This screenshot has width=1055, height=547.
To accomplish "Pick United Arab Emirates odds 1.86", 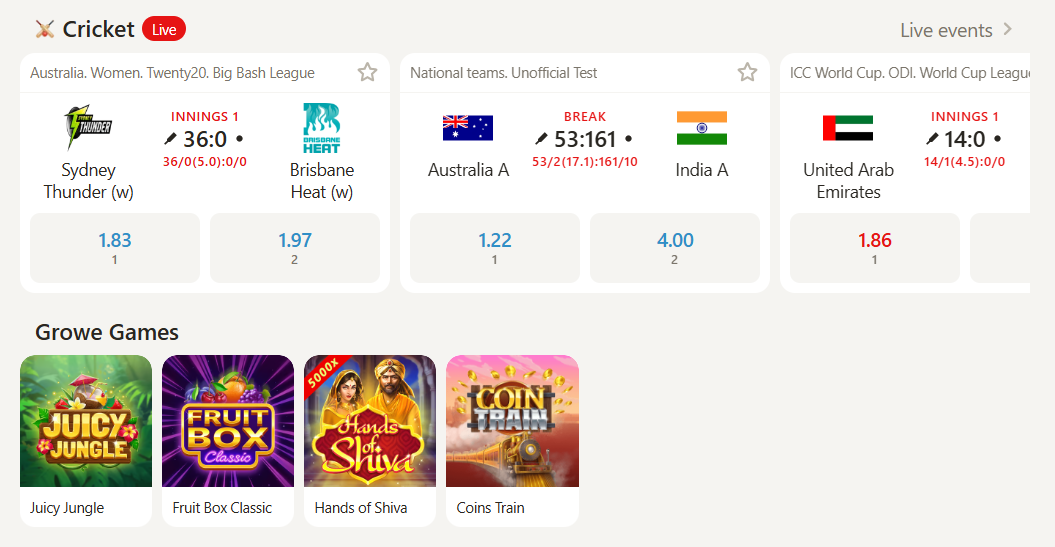I will [x=875, y=248].
